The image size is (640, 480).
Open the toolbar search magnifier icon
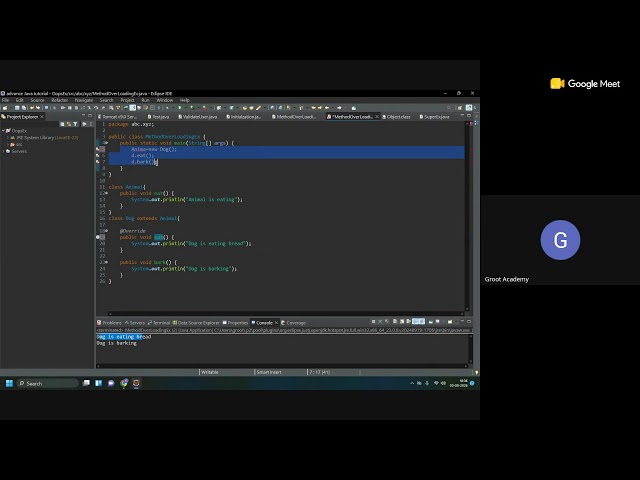tap(449, 108)
